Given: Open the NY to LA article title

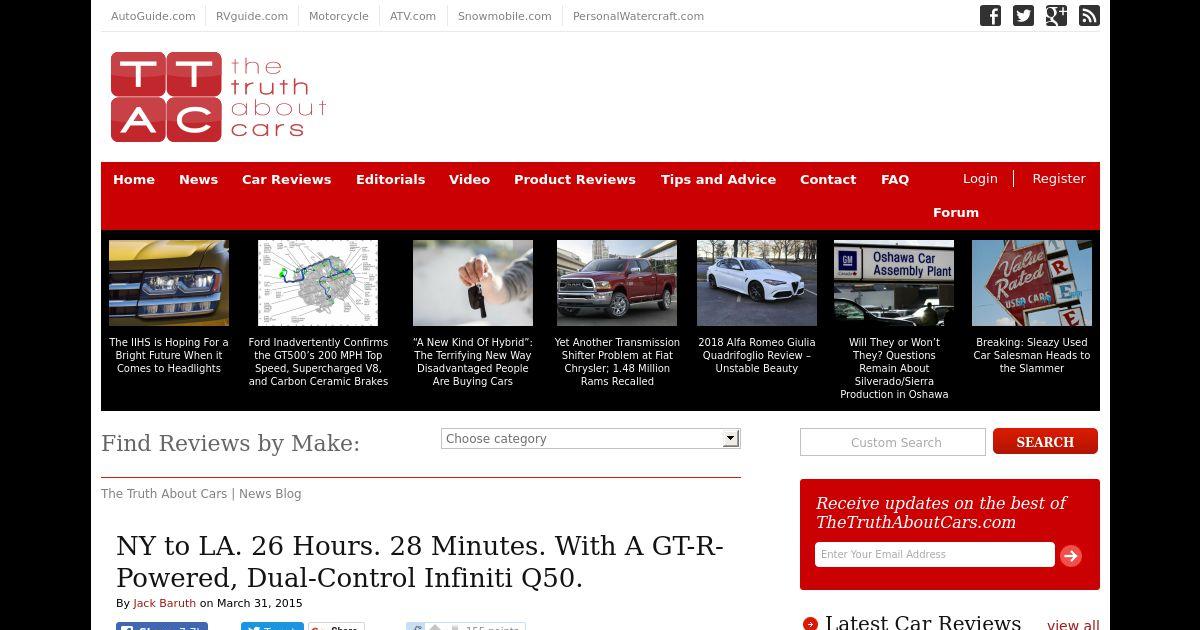Looking at the screenshot, I should 420,562.
